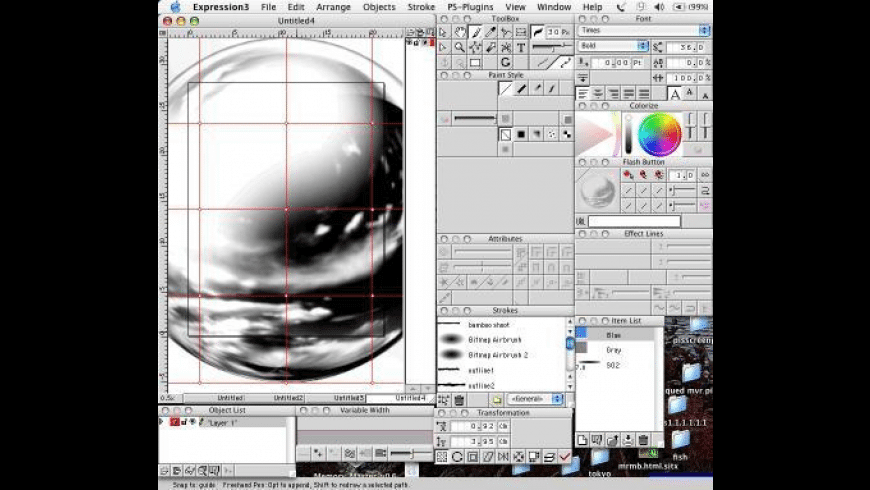Open the General strokes category dropdown
This screenshot has height=490, width=870.
pos(535,399)
